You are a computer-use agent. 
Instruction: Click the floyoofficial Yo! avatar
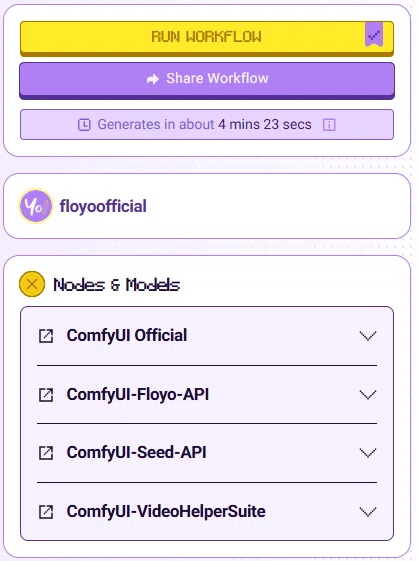tap(35, 206)
